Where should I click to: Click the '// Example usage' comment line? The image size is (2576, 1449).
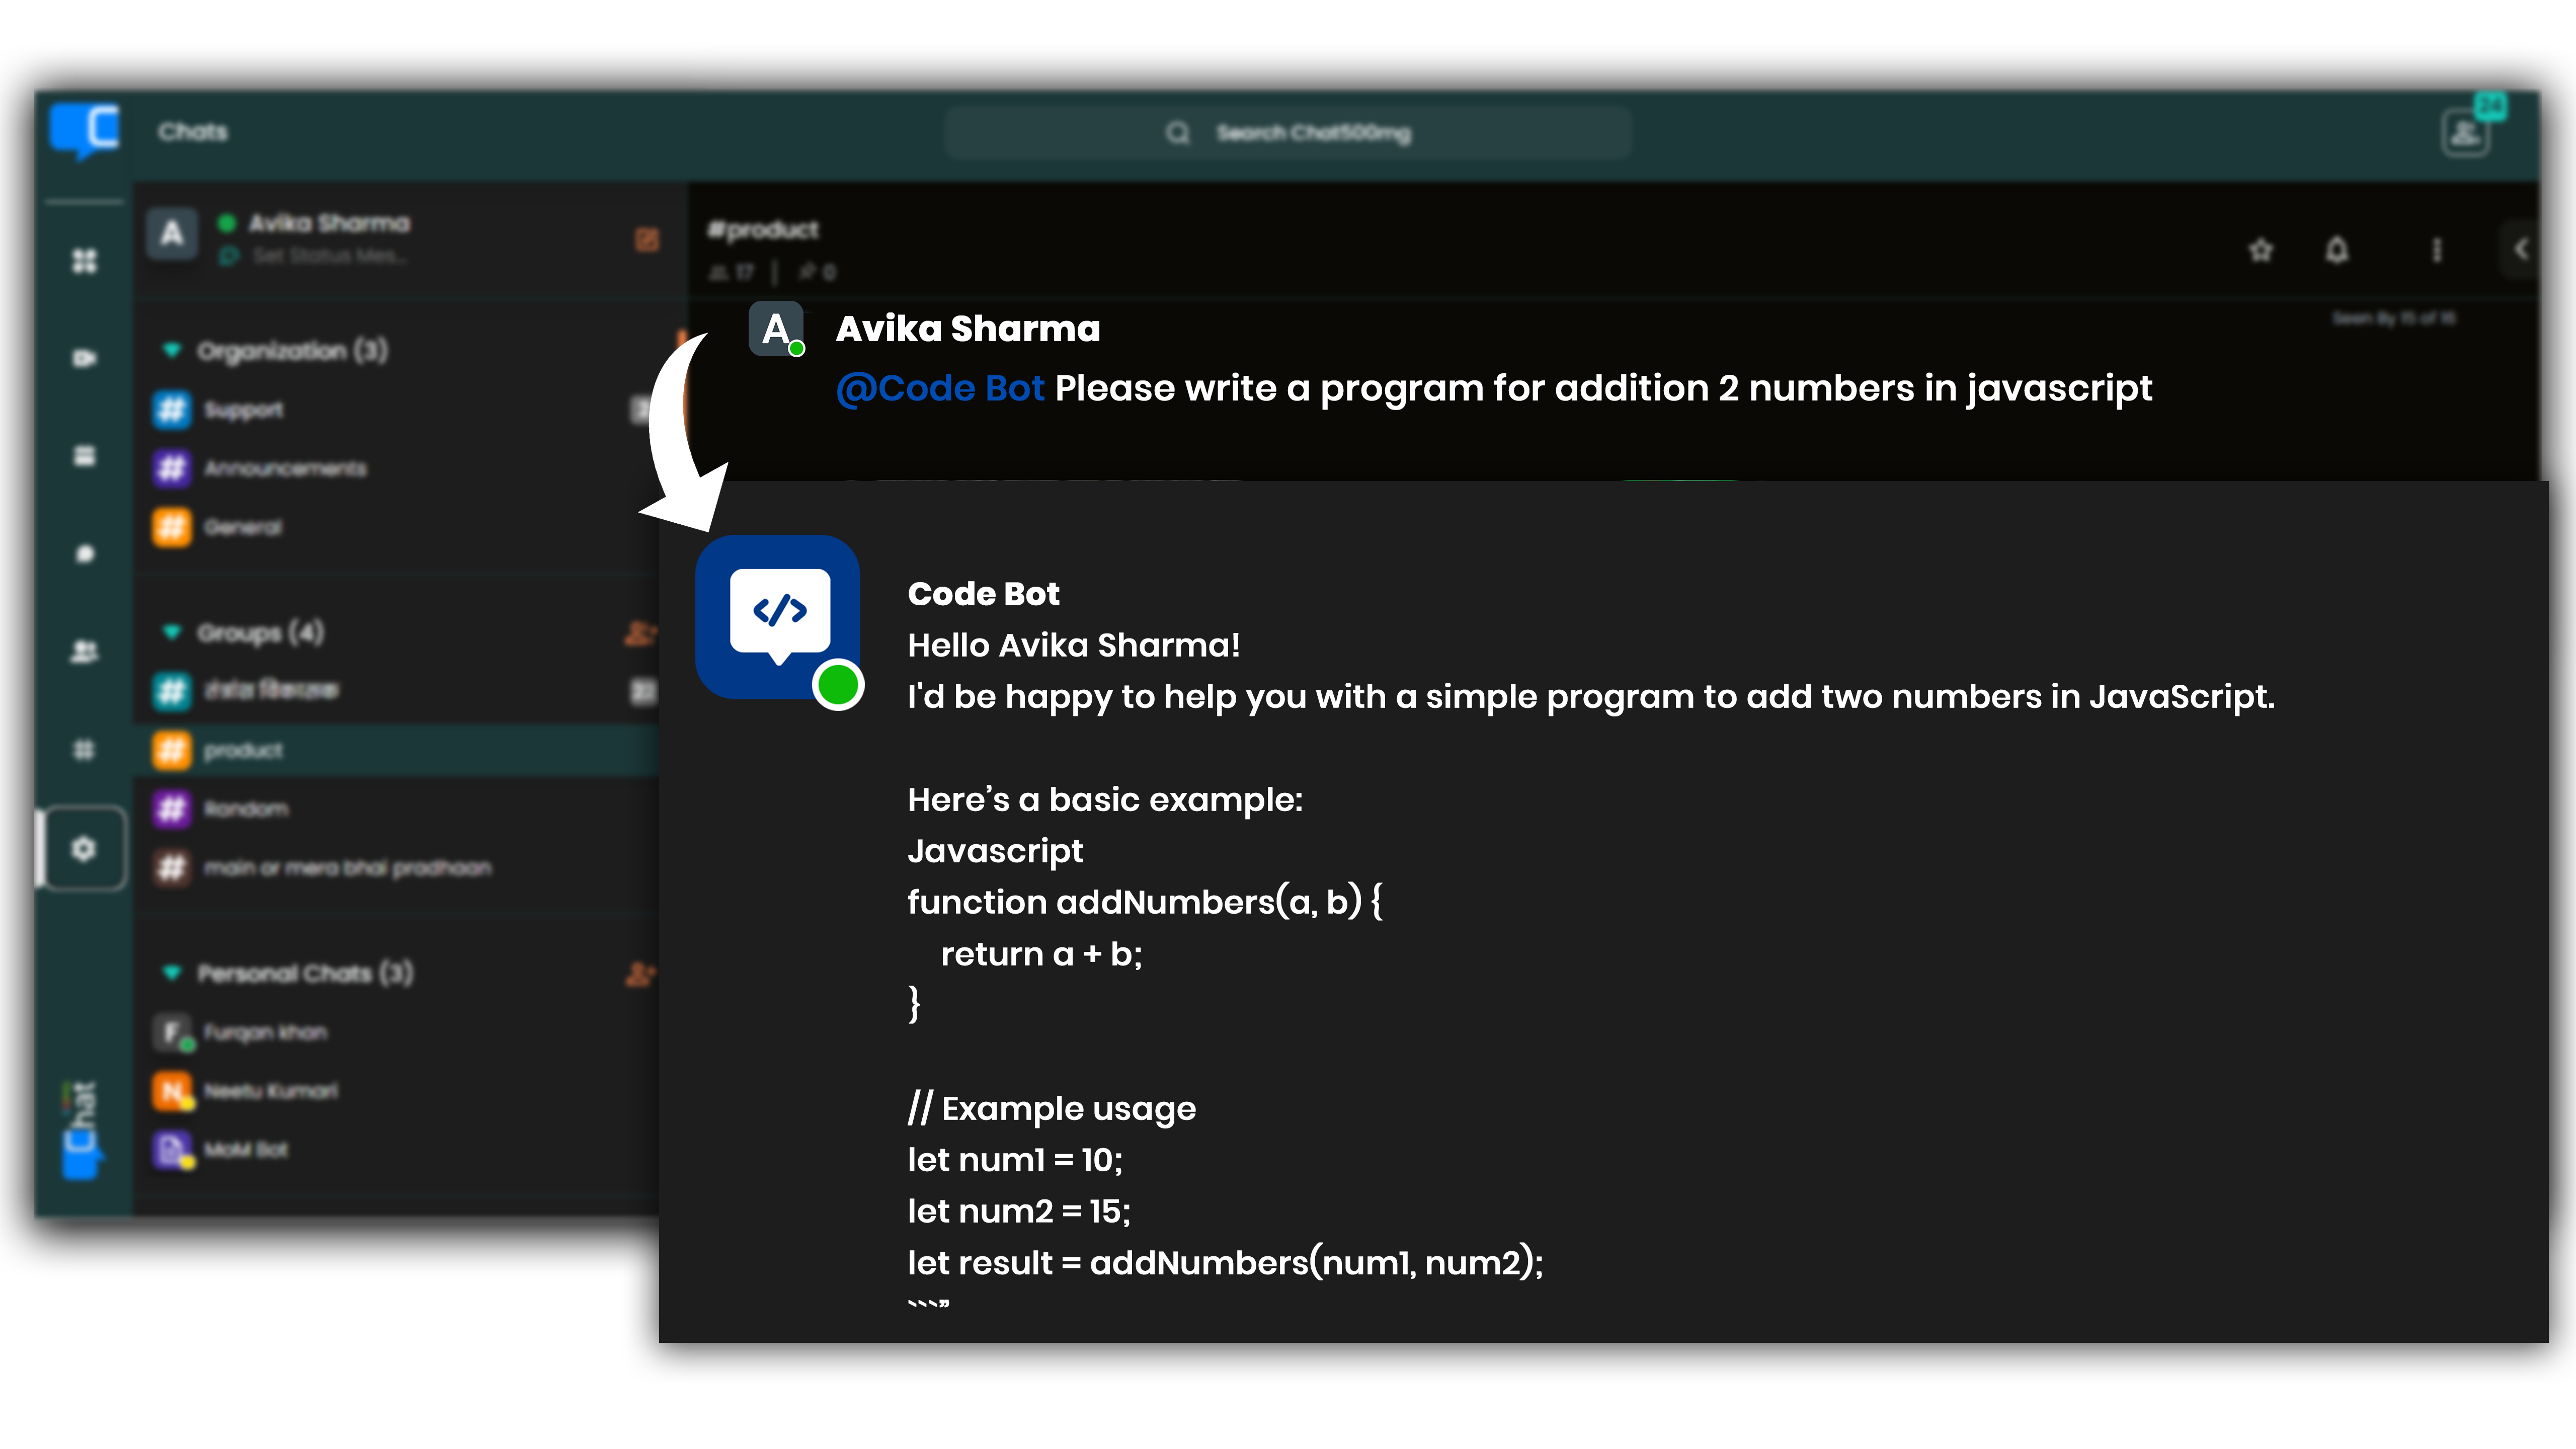[1052, 1109]
